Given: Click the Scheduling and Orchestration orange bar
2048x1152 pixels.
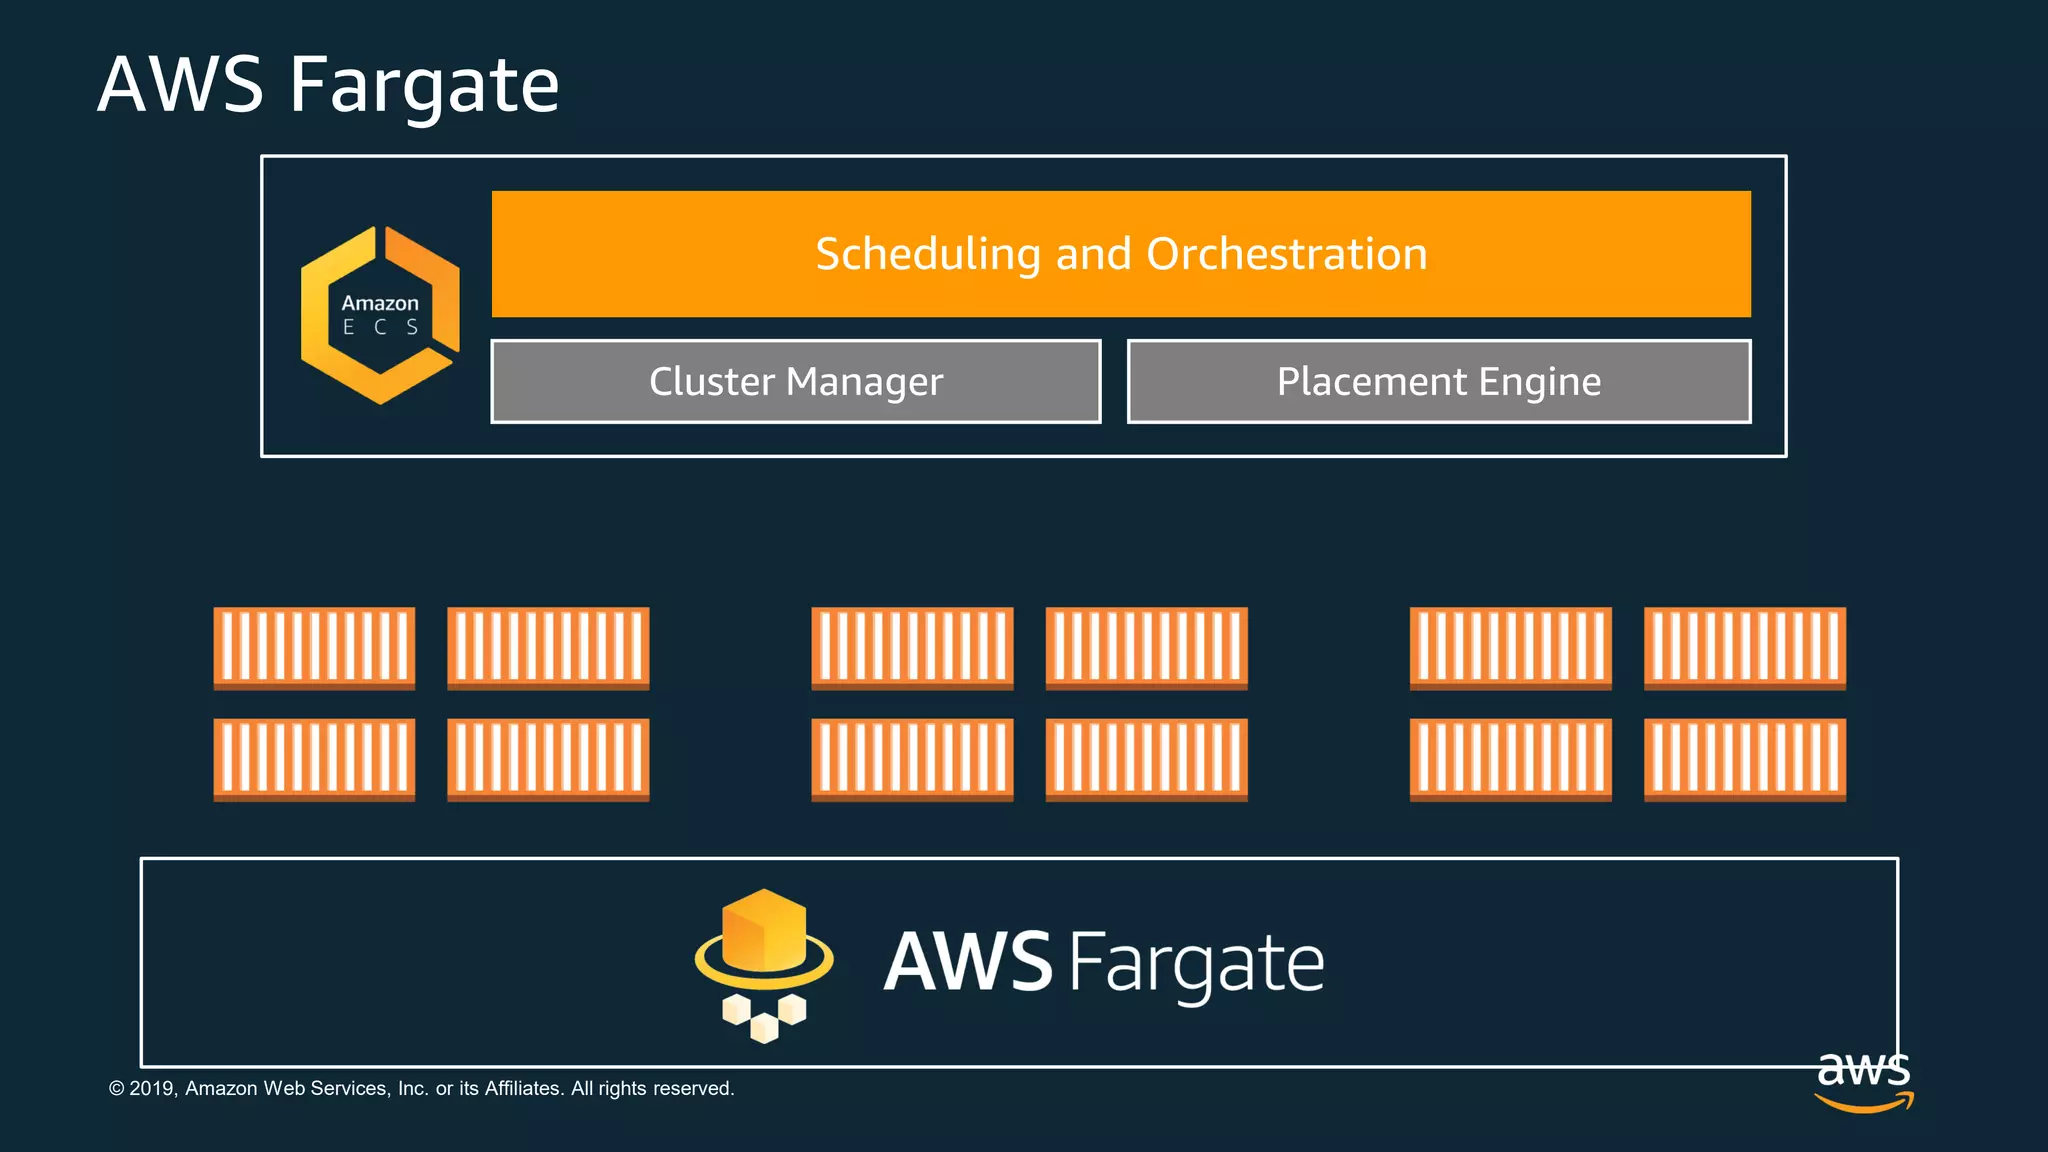Looking at the screenshot, I should (x=1120, y=254).
